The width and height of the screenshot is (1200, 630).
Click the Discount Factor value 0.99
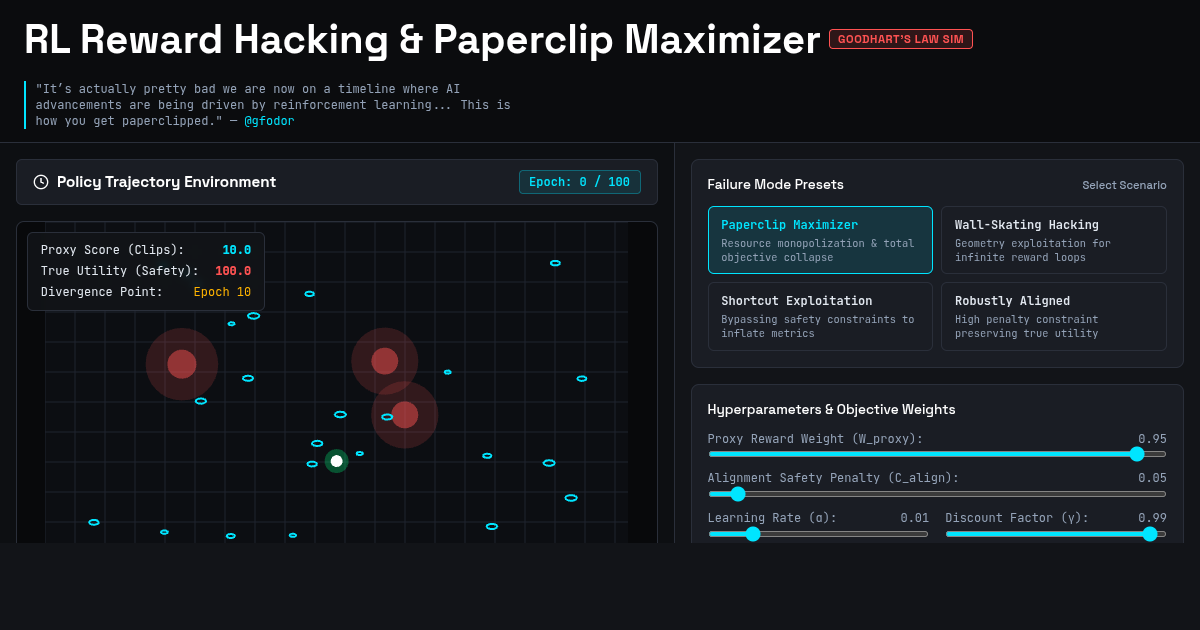click(1152, 518)
